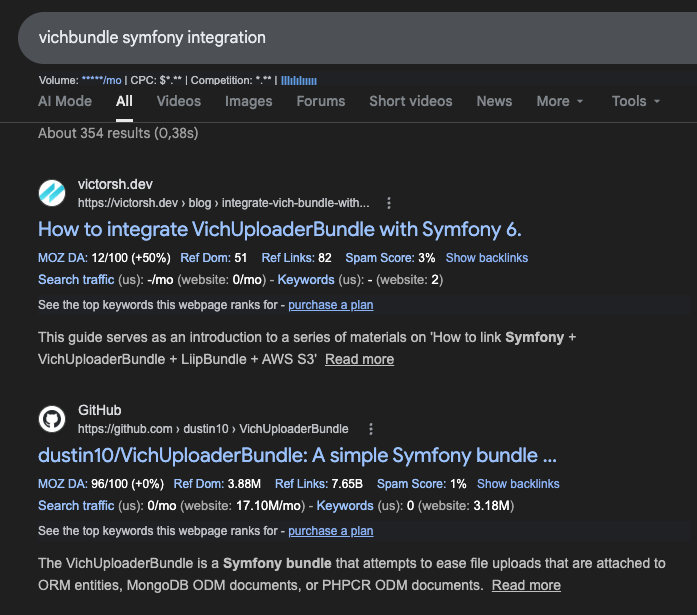Click Ref Dom link showing 3.88M
Viewport: 697px width, 615px height.
pos(217,483)
